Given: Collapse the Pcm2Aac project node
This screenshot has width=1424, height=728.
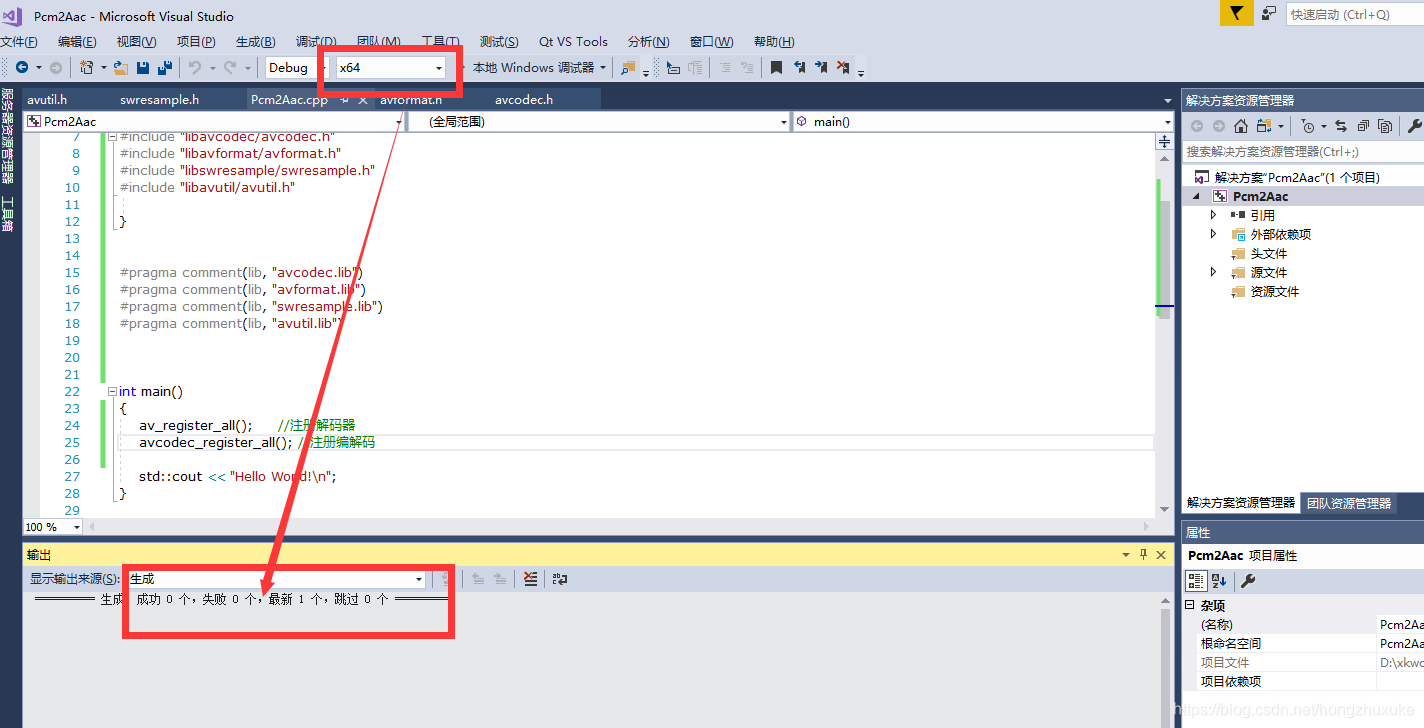Looking at the screenshot, I should click(1197, 196).
